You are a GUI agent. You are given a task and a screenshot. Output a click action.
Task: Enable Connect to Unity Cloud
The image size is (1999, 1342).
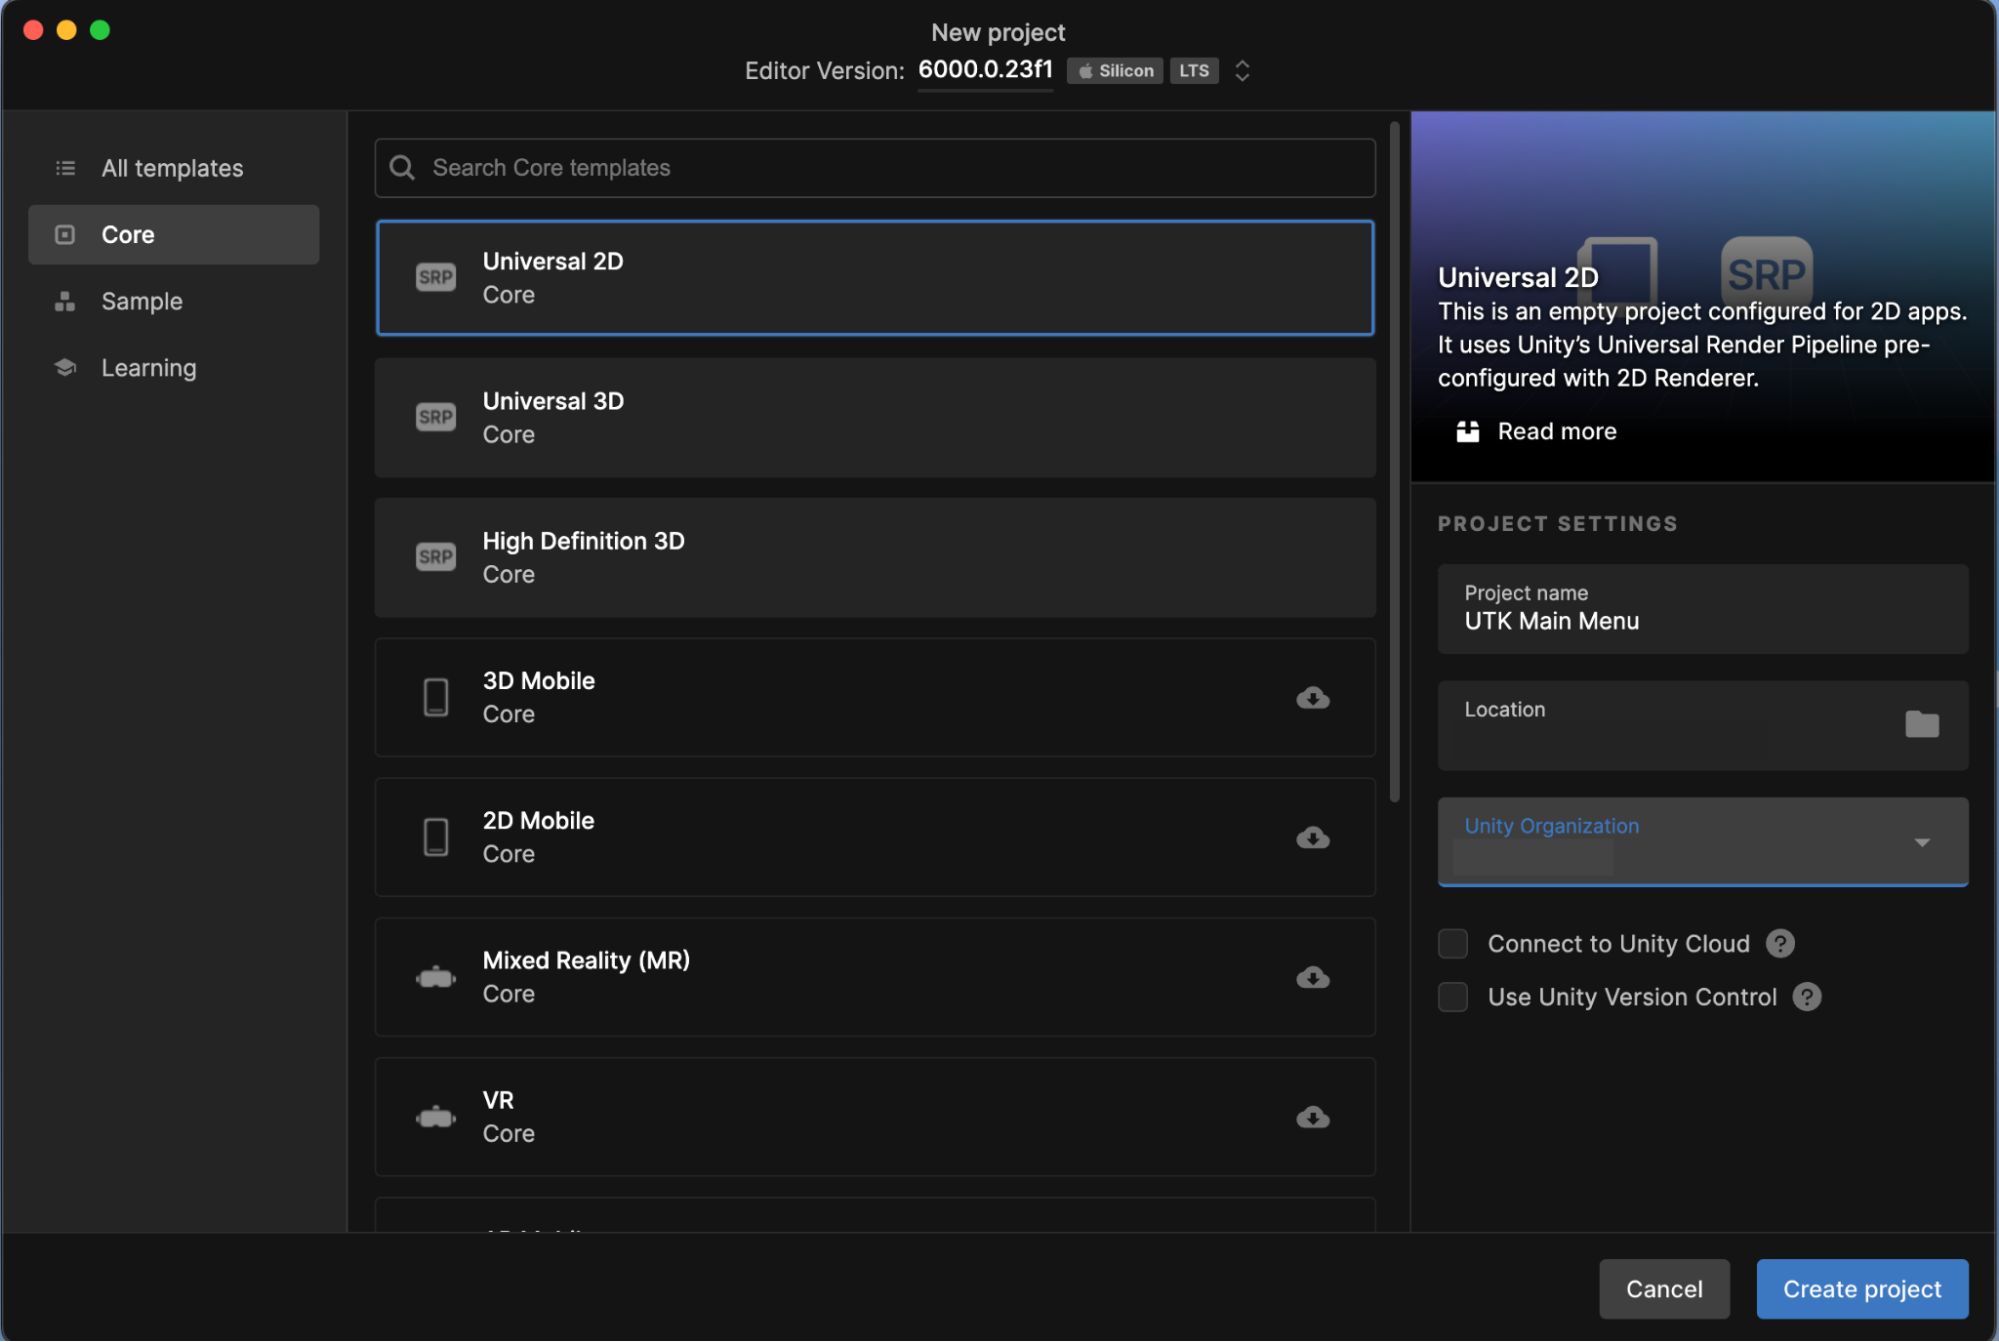point(1452,943)
